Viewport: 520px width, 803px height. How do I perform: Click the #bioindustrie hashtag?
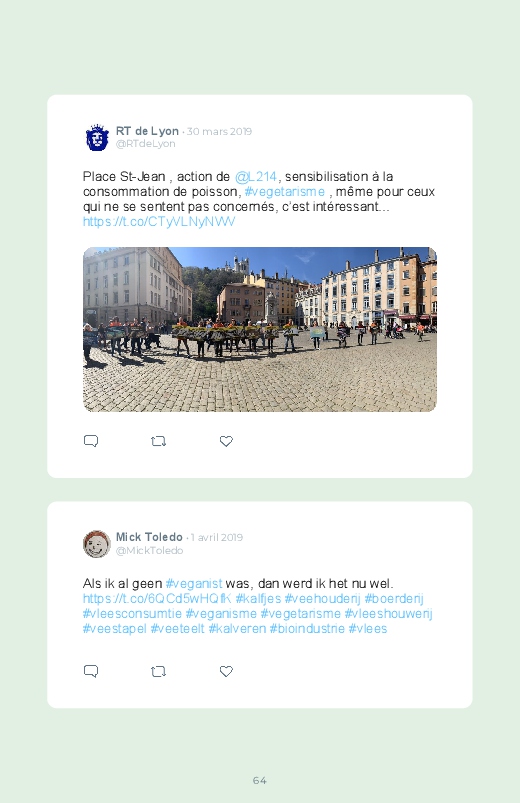[x=307, y=628]
